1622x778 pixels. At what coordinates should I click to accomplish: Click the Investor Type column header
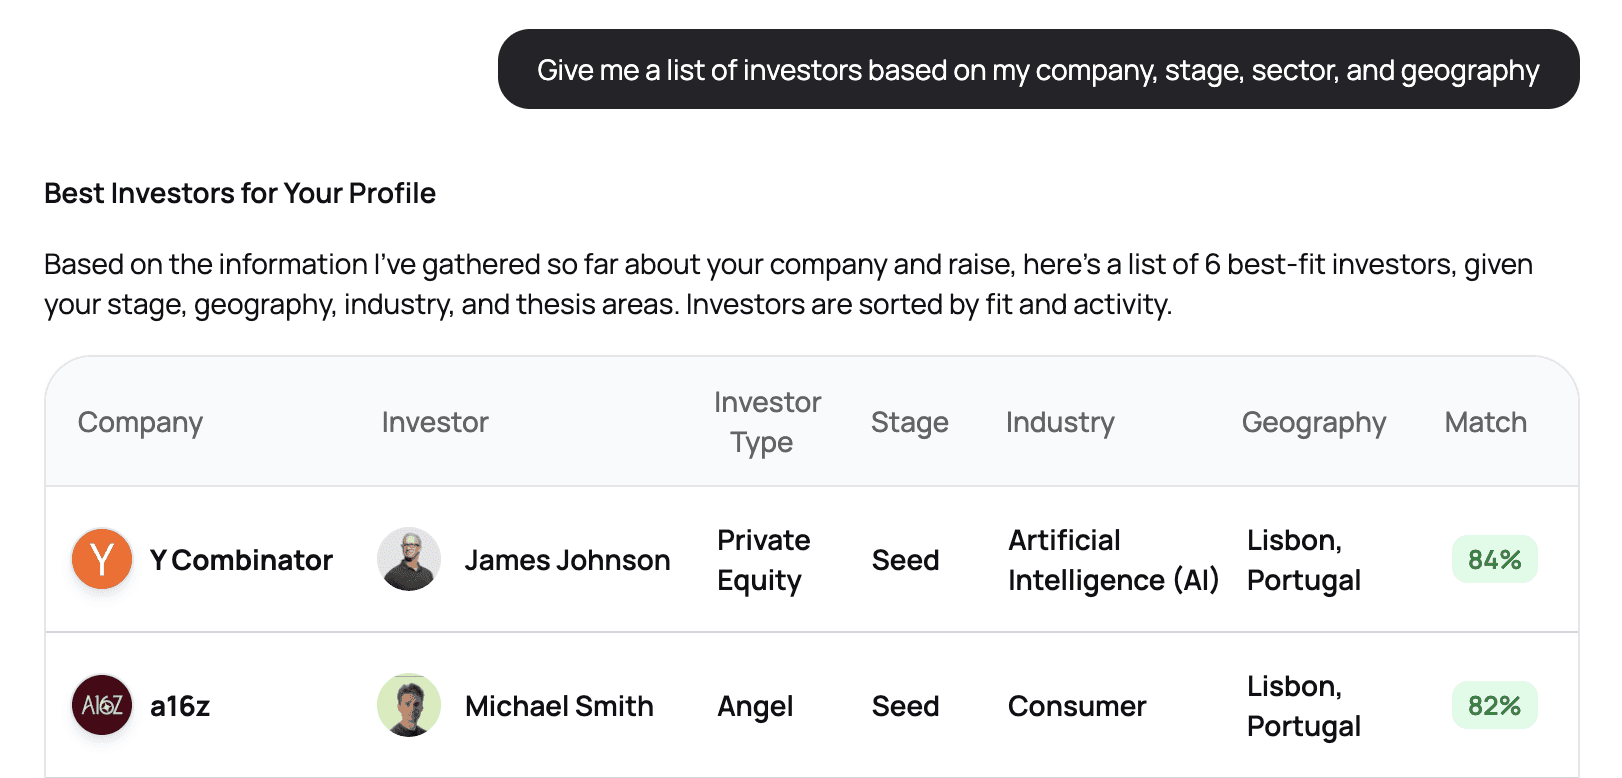767,422
